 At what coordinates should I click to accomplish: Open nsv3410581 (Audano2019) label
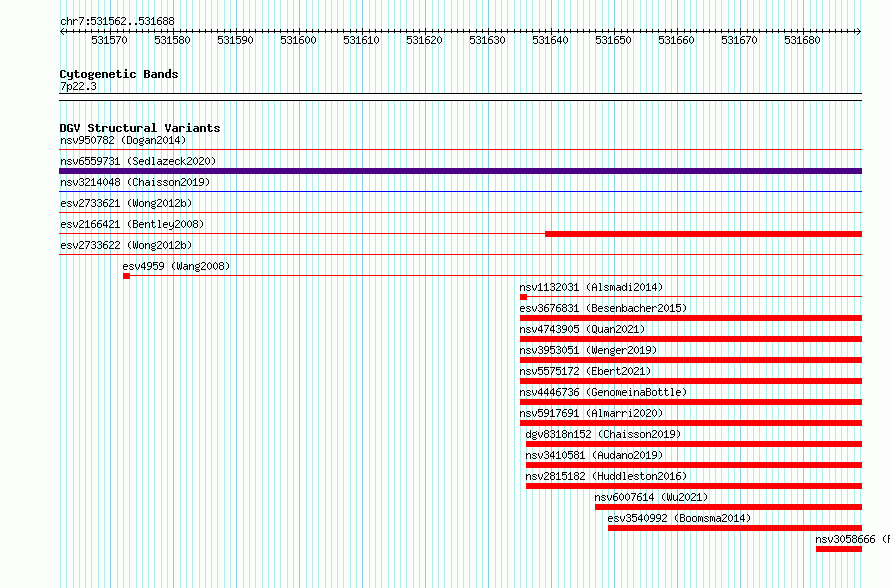coord(594,455)
